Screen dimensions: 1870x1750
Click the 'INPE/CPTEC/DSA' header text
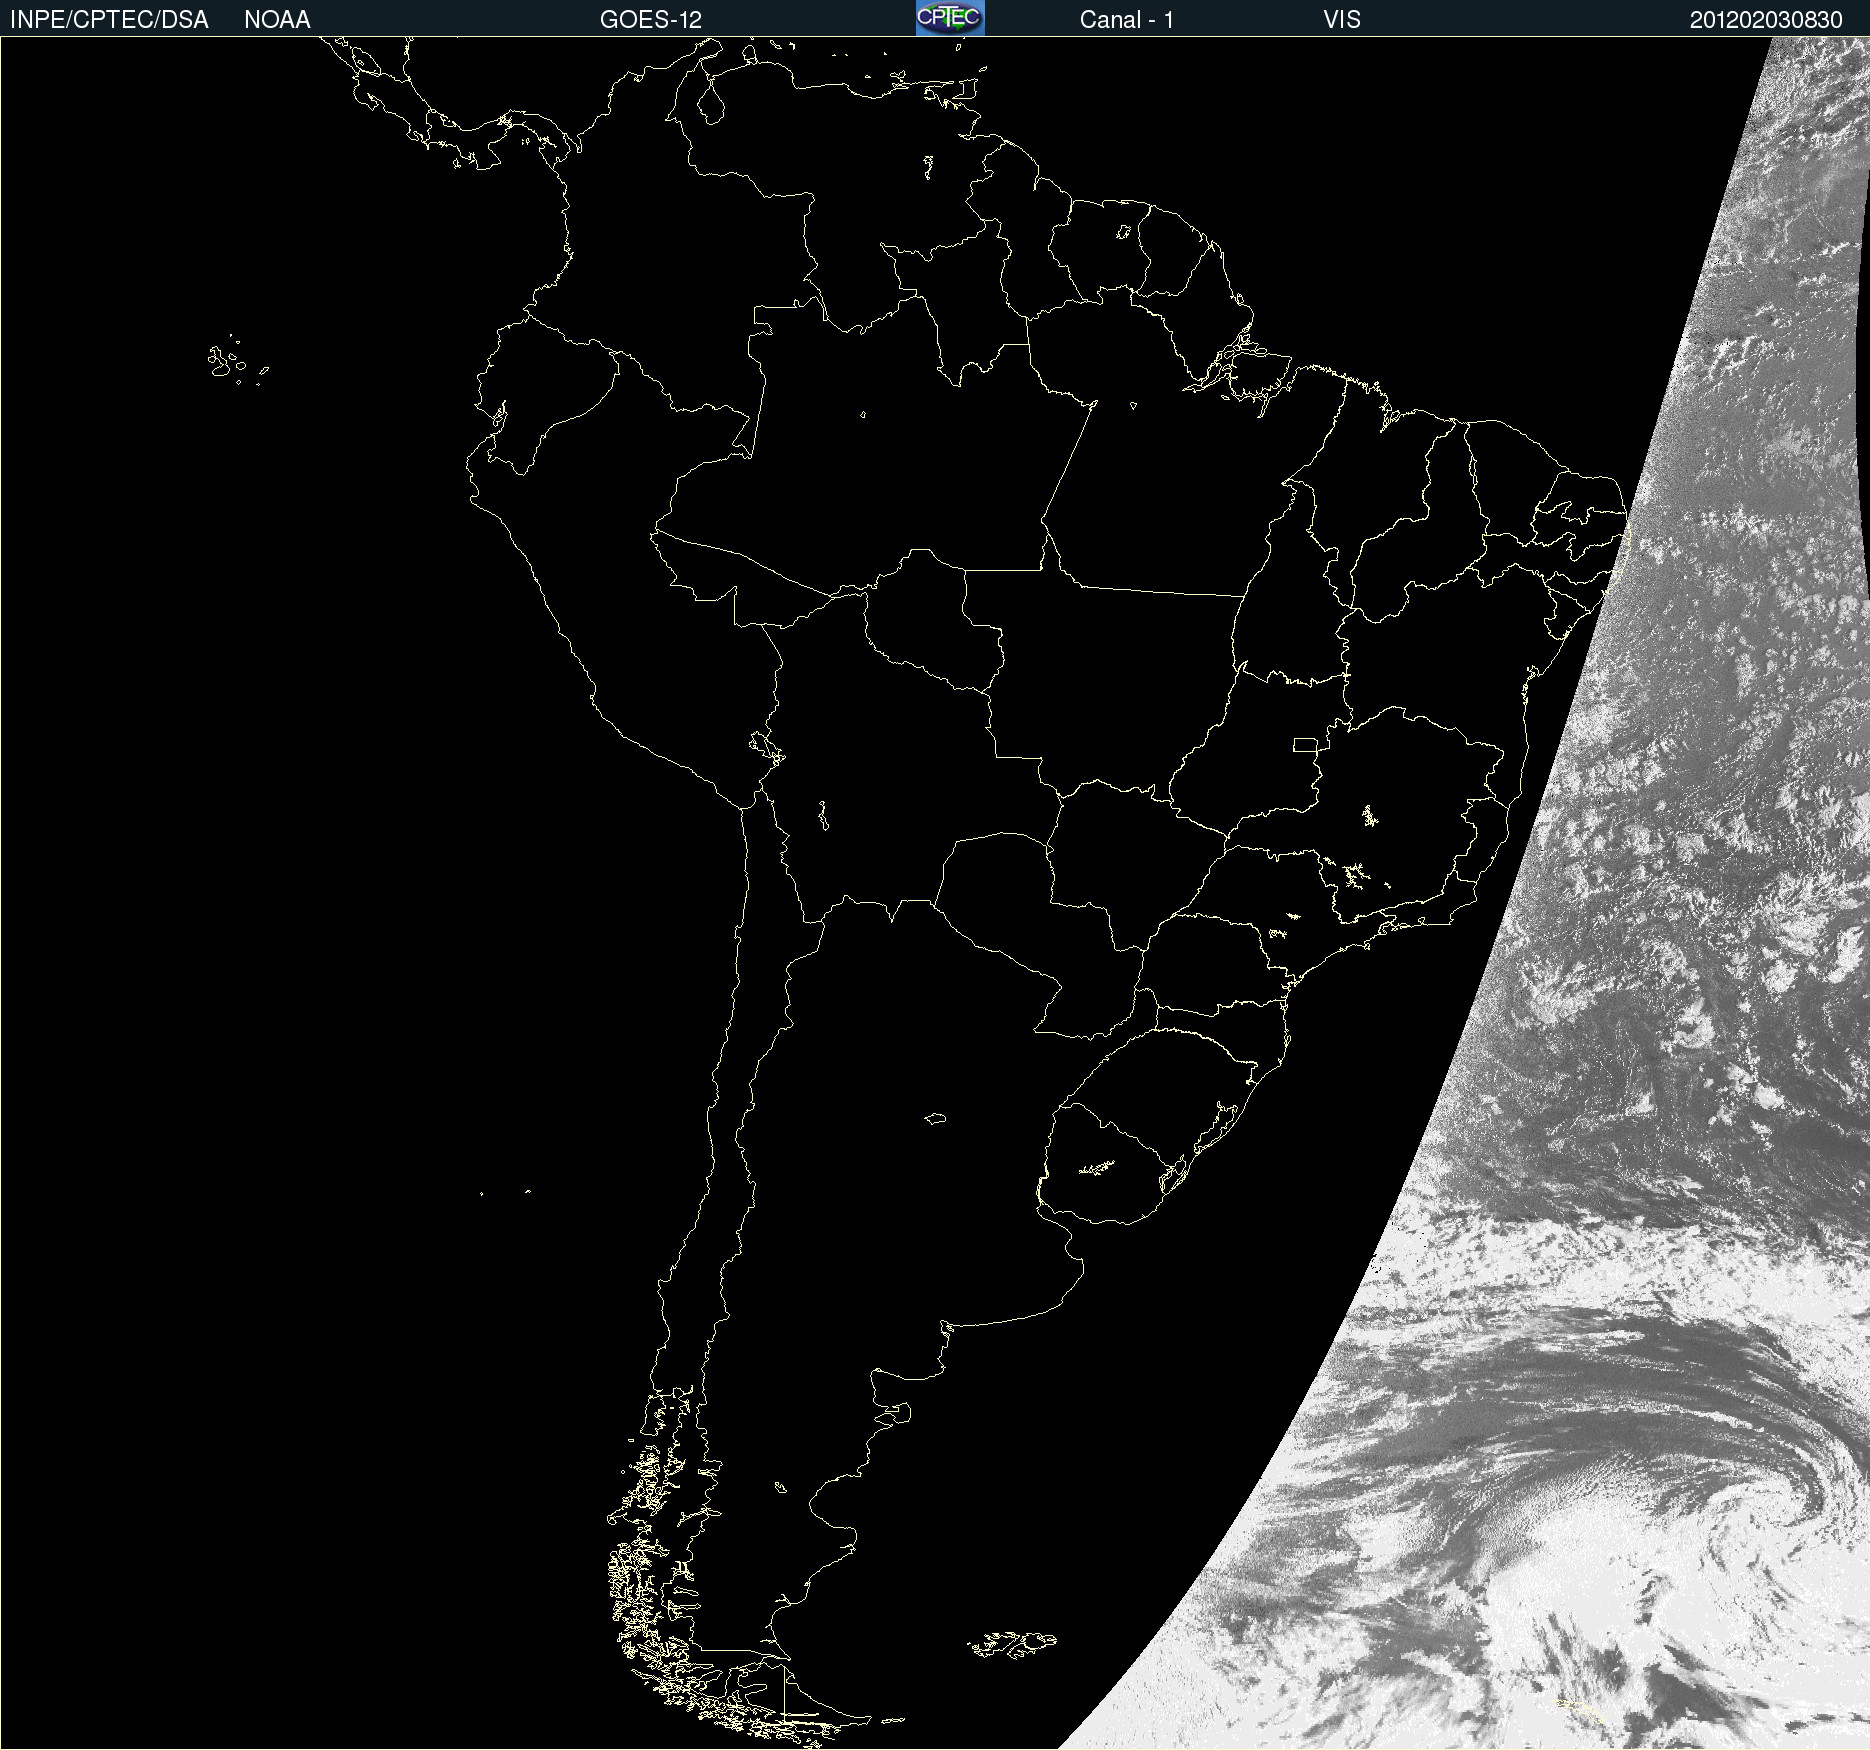[109, 20]
